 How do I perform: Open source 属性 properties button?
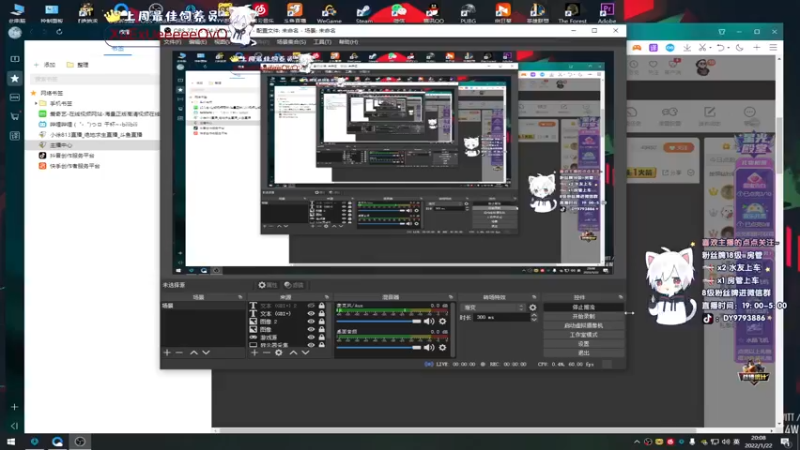267,285
